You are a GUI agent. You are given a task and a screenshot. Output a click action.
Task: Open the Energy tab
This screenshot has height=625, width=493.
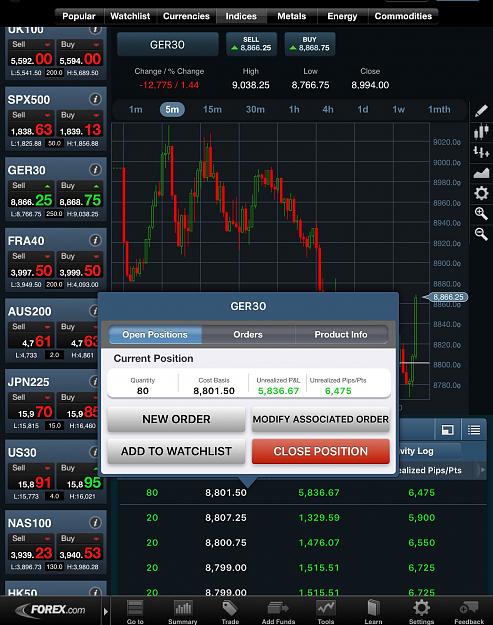point(342,16)
